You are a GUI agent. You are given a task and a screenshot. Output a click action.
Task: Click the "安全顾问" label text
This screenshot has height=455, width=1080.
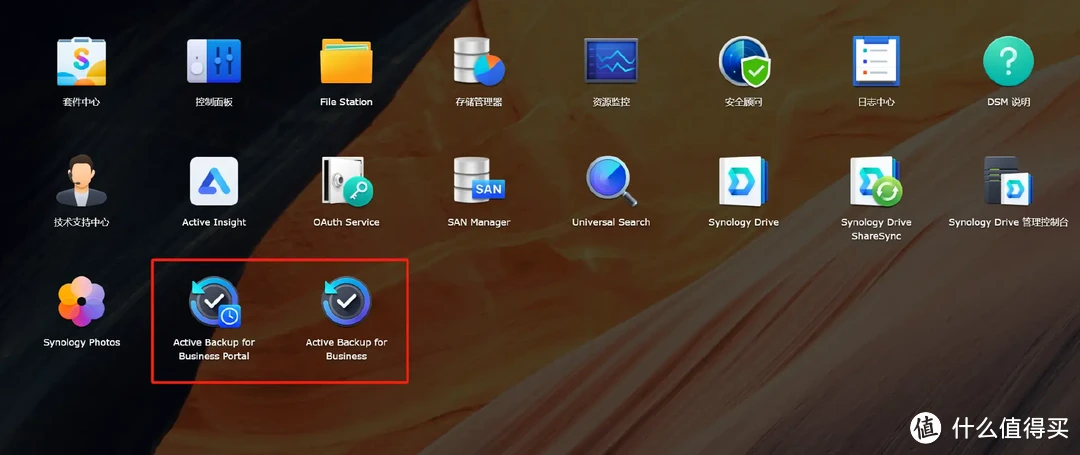point(744,102)
